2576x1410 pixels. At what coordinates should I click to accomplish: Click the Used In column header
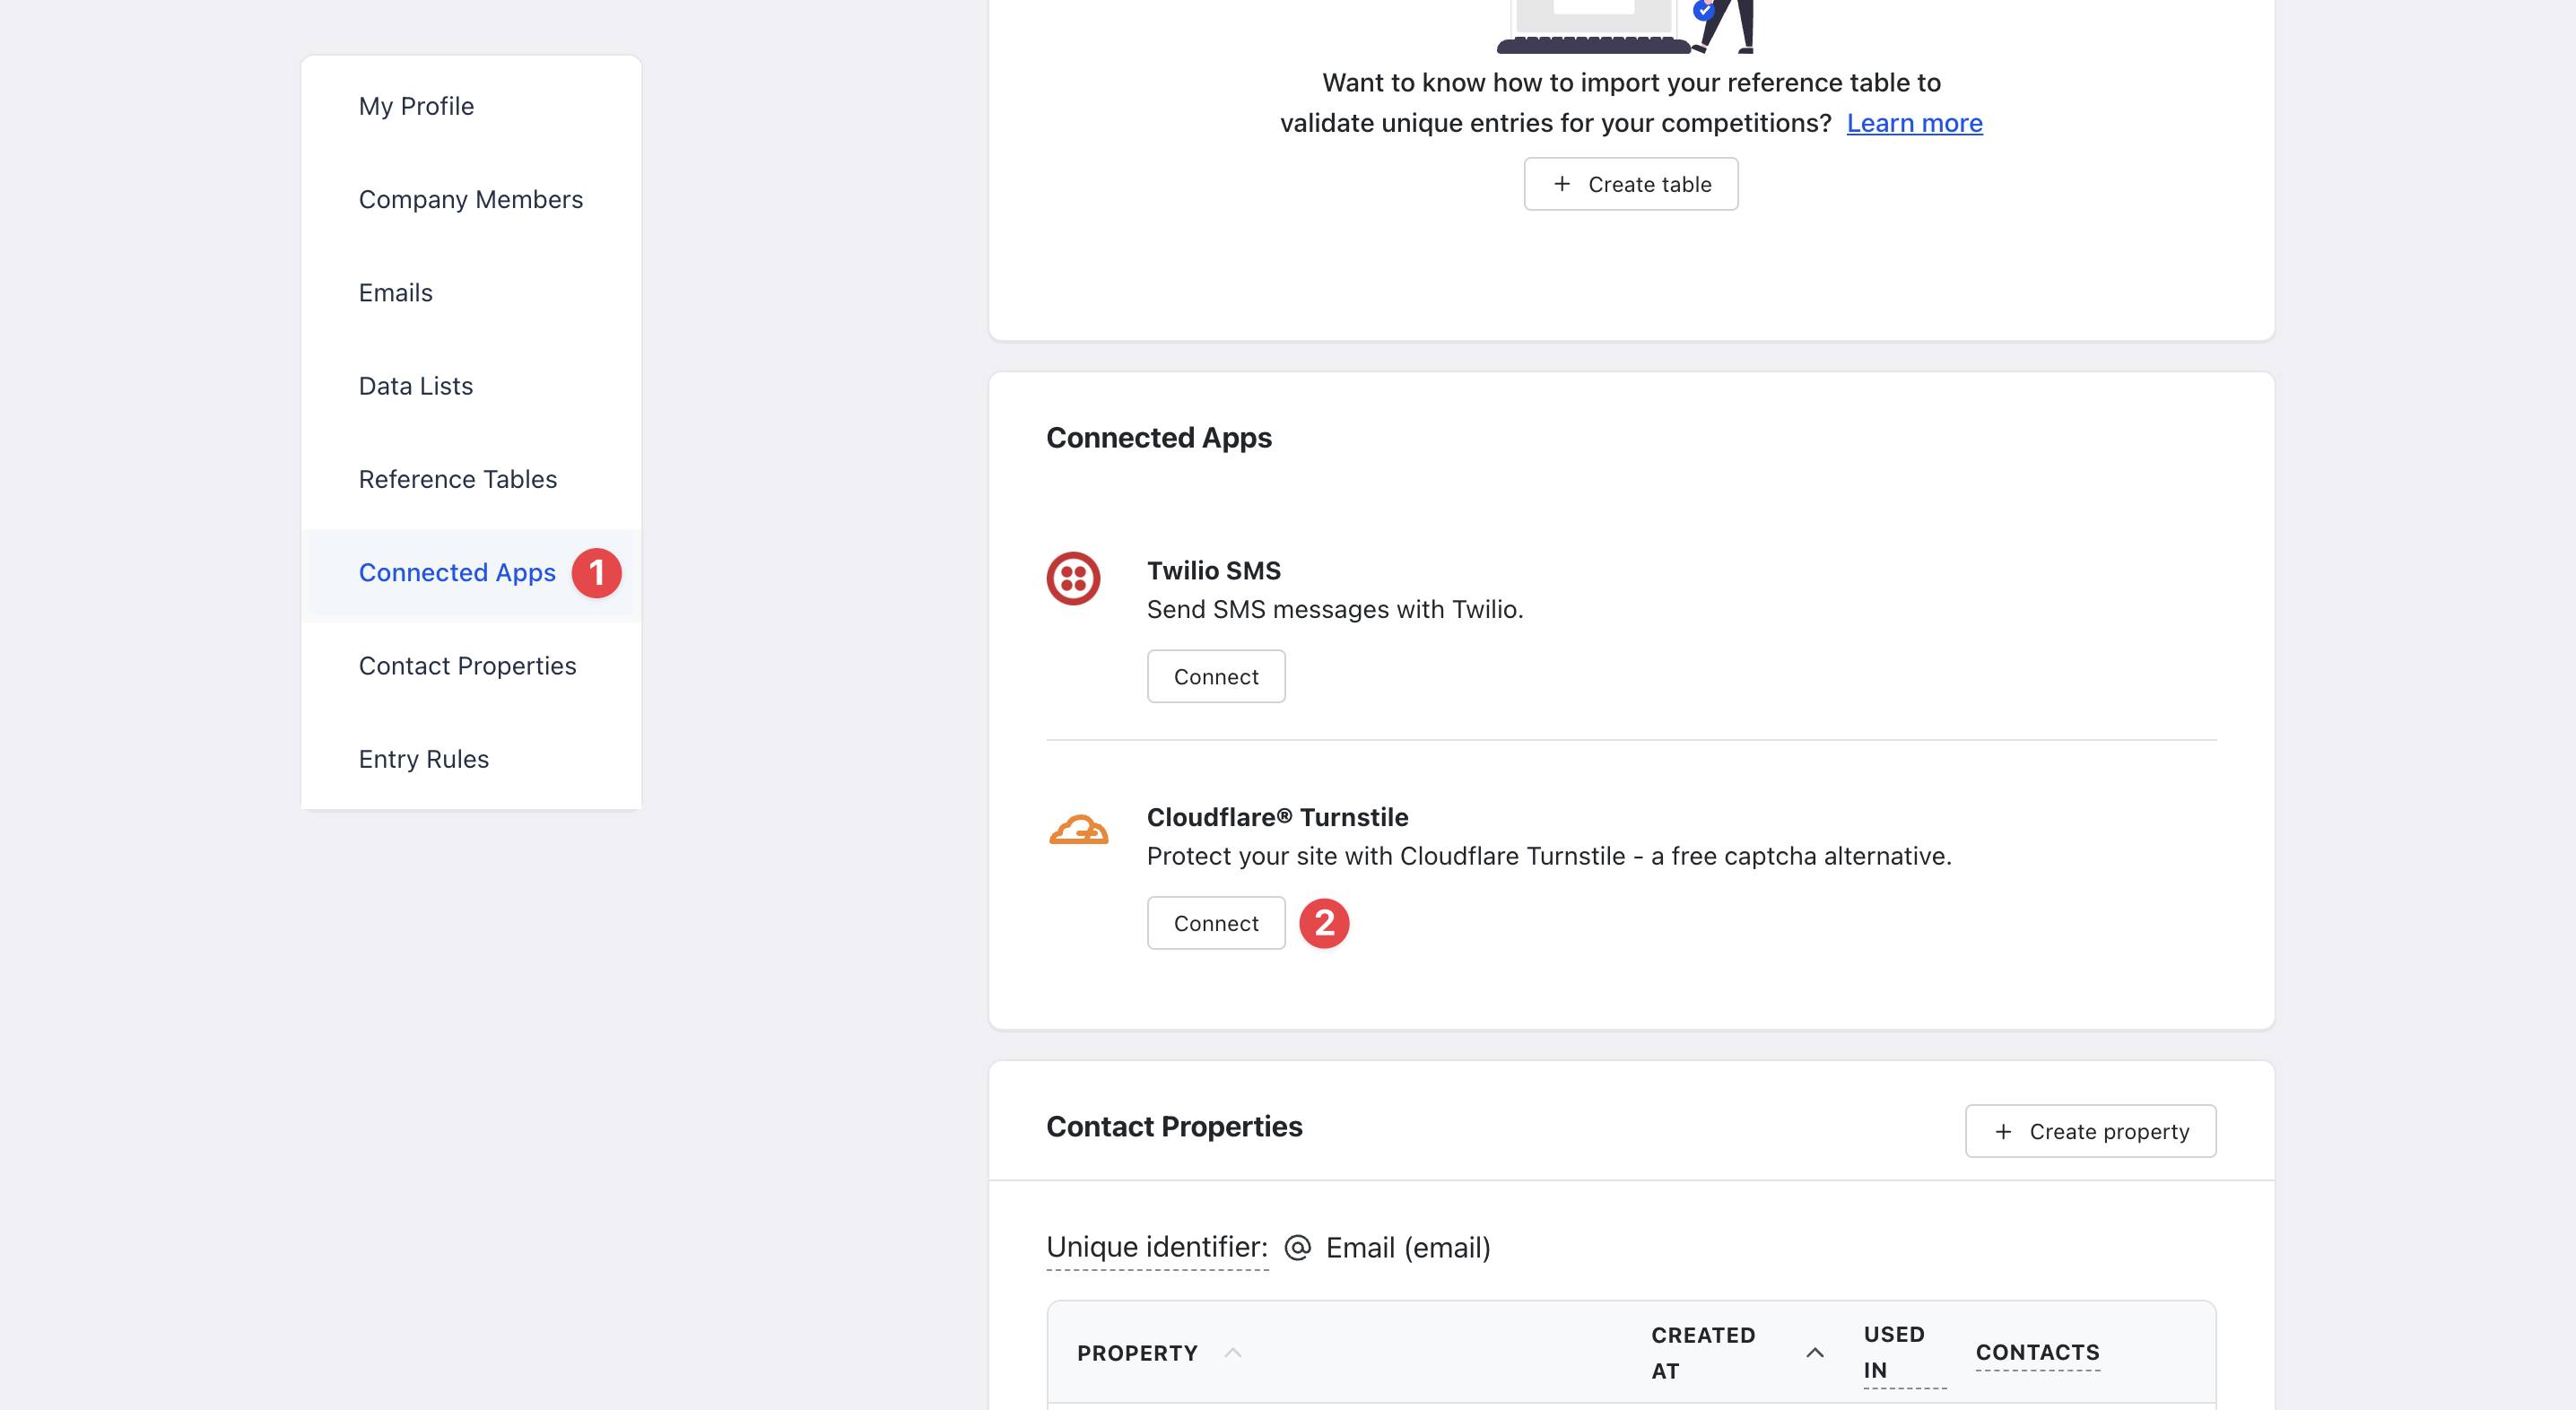tap(1893, 1352)
